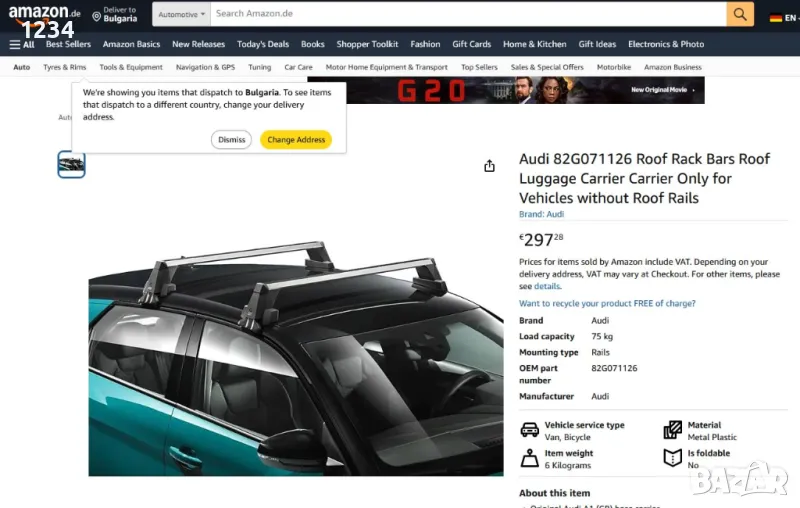800x508 pixels.
Task: Click the Amazon.de logo
Action: point(44,13)
